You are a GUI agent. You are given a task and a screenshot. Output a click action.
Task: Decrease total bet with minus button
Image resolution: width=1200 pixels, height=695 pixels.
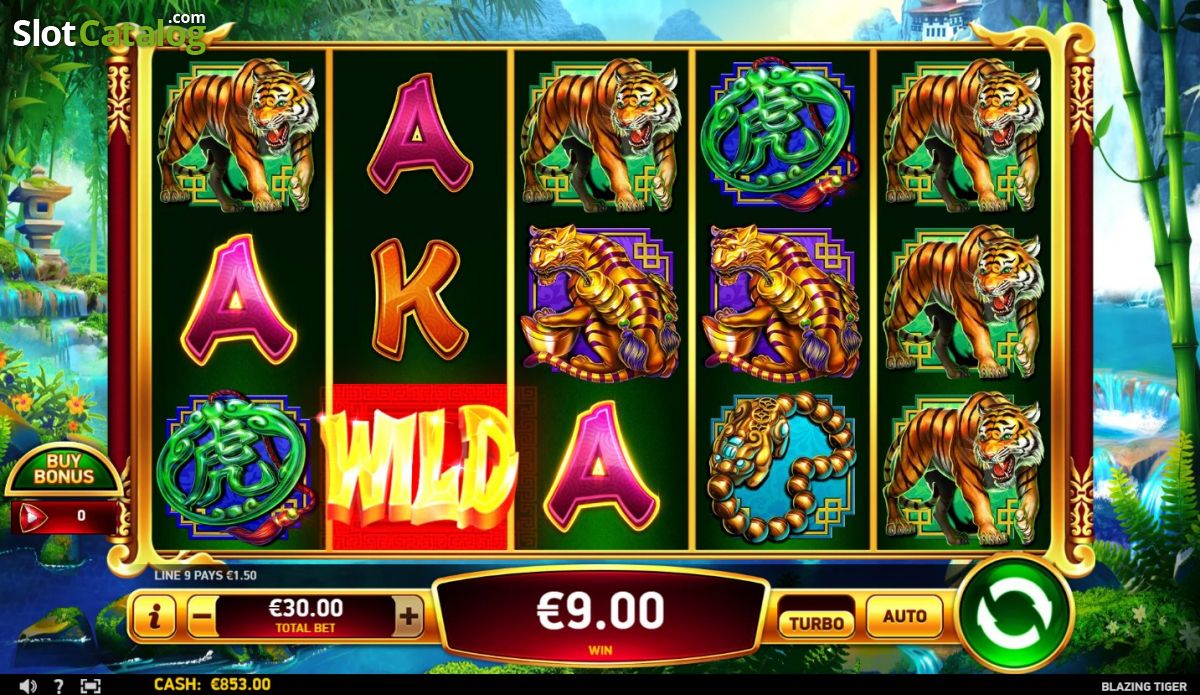[x=201, y=617]
